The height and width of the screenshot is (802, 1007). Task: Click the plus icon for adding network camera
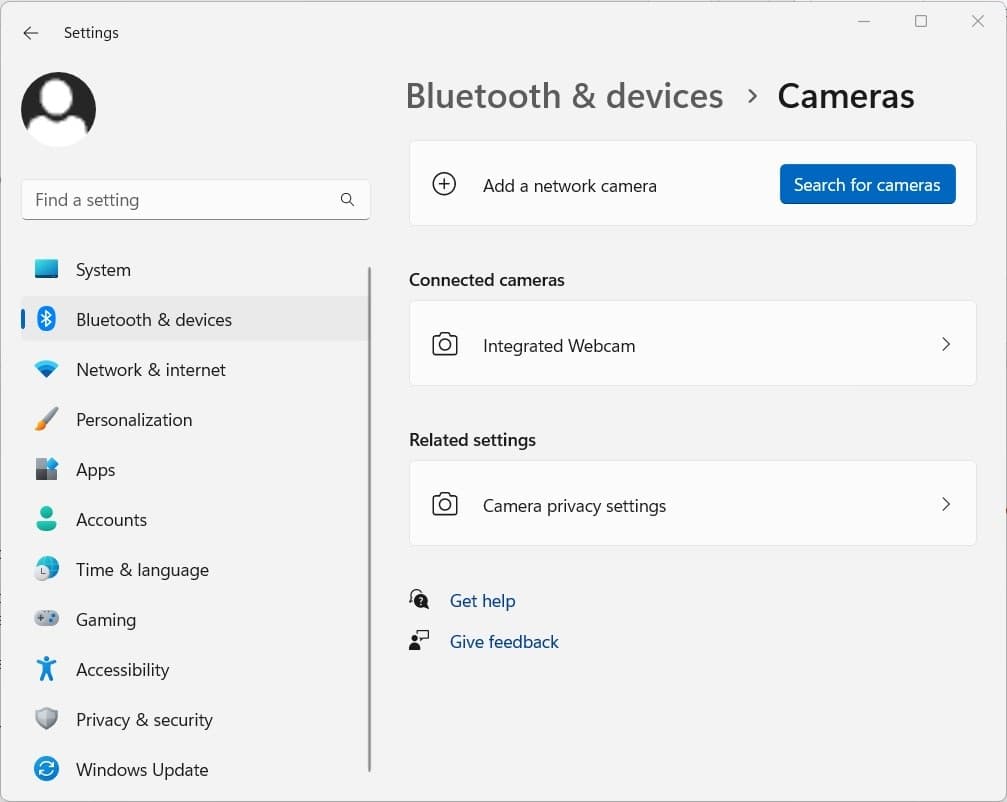pos(444,184)
